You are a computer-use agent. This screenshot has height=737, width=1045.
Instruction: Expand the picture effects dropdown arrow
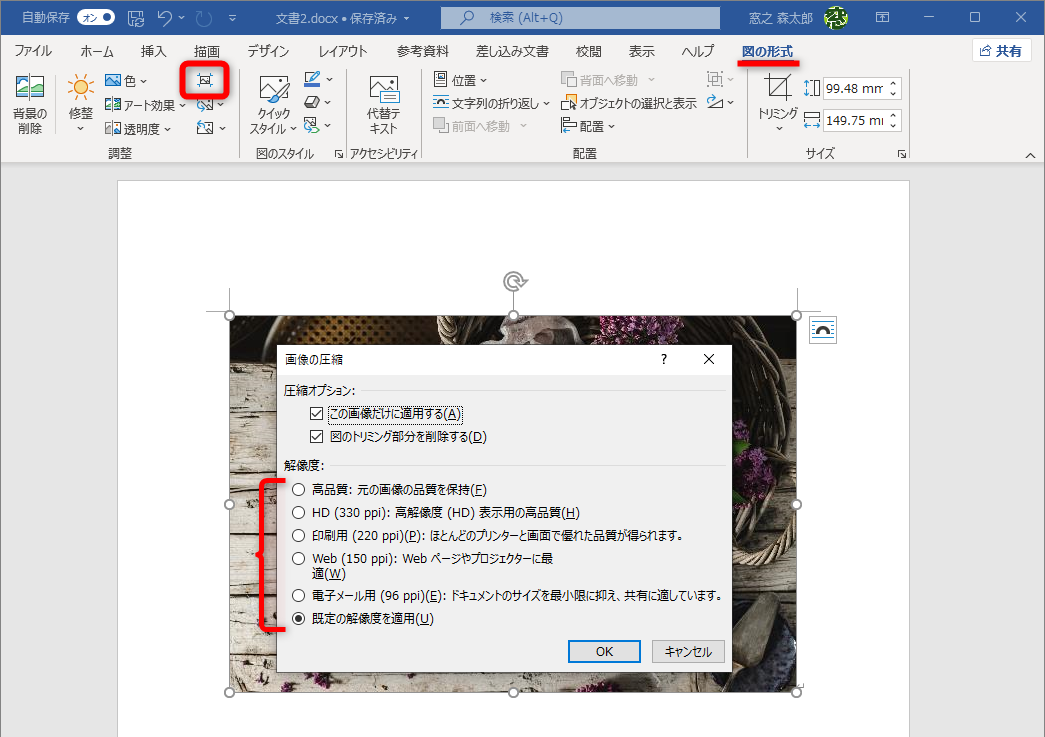[x=327, y=102]
